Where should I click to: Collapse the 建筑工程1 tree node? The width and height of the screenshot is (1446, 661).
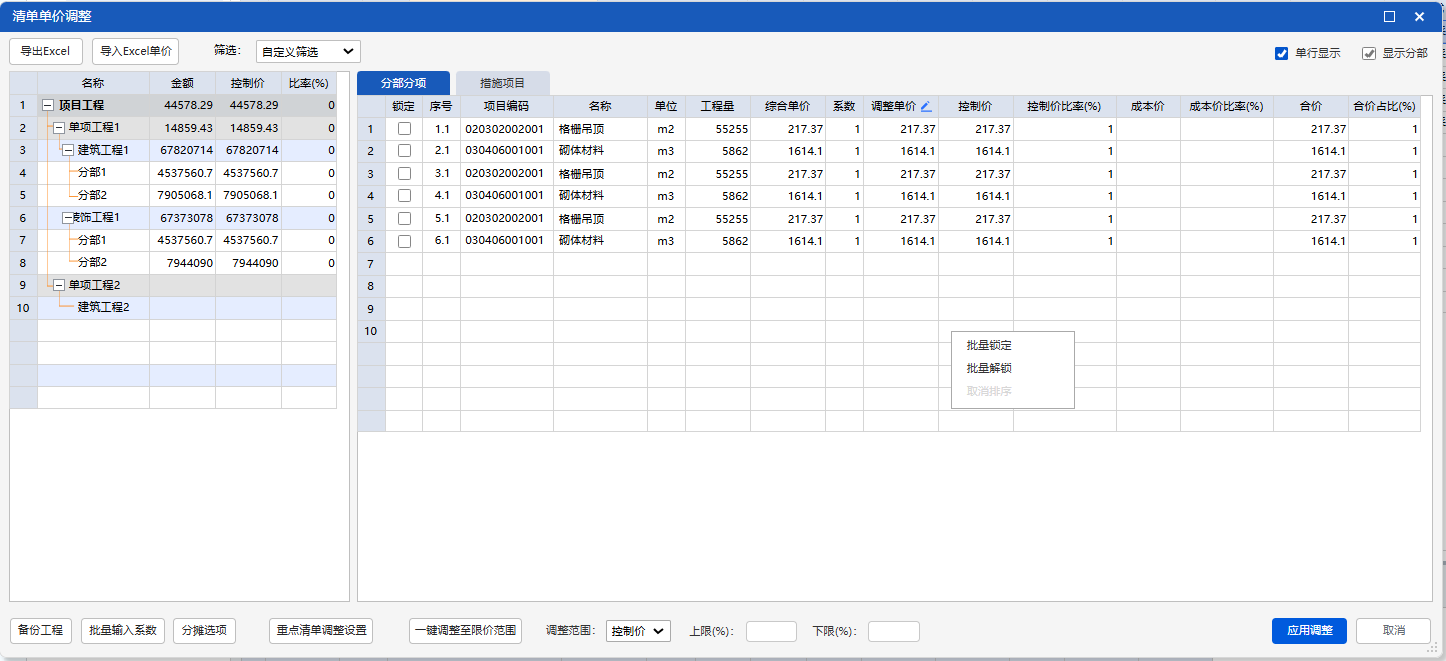point(68,150)
